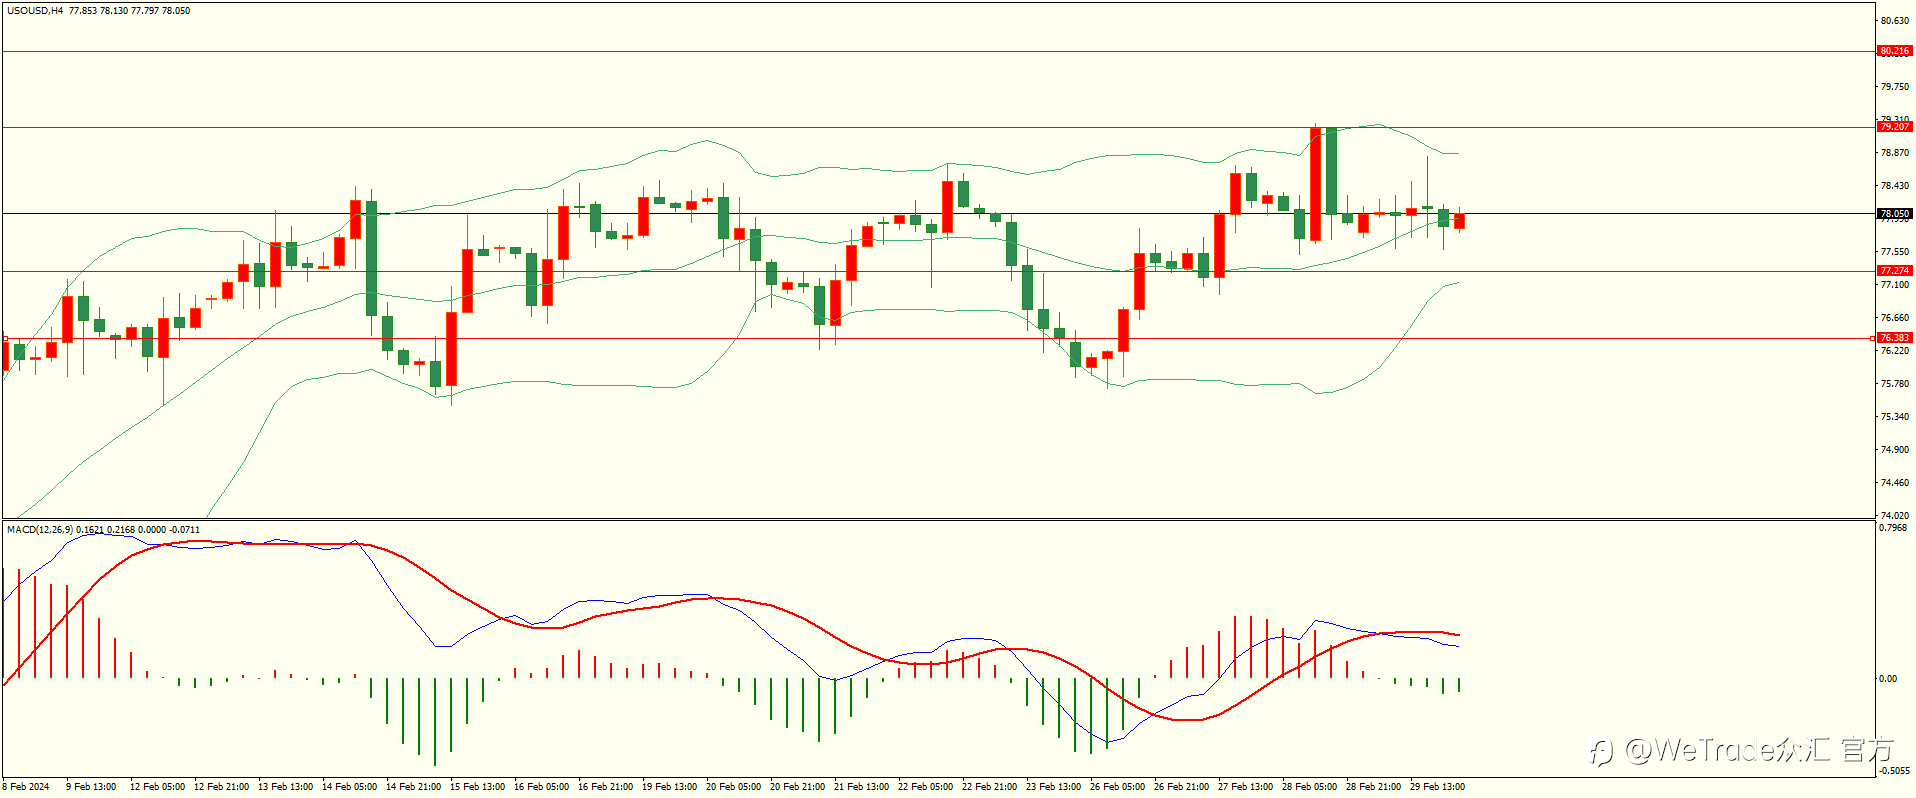The image size is (1916, 798).
Task: Select the red 76.383 price tag
Action: 1894,338
